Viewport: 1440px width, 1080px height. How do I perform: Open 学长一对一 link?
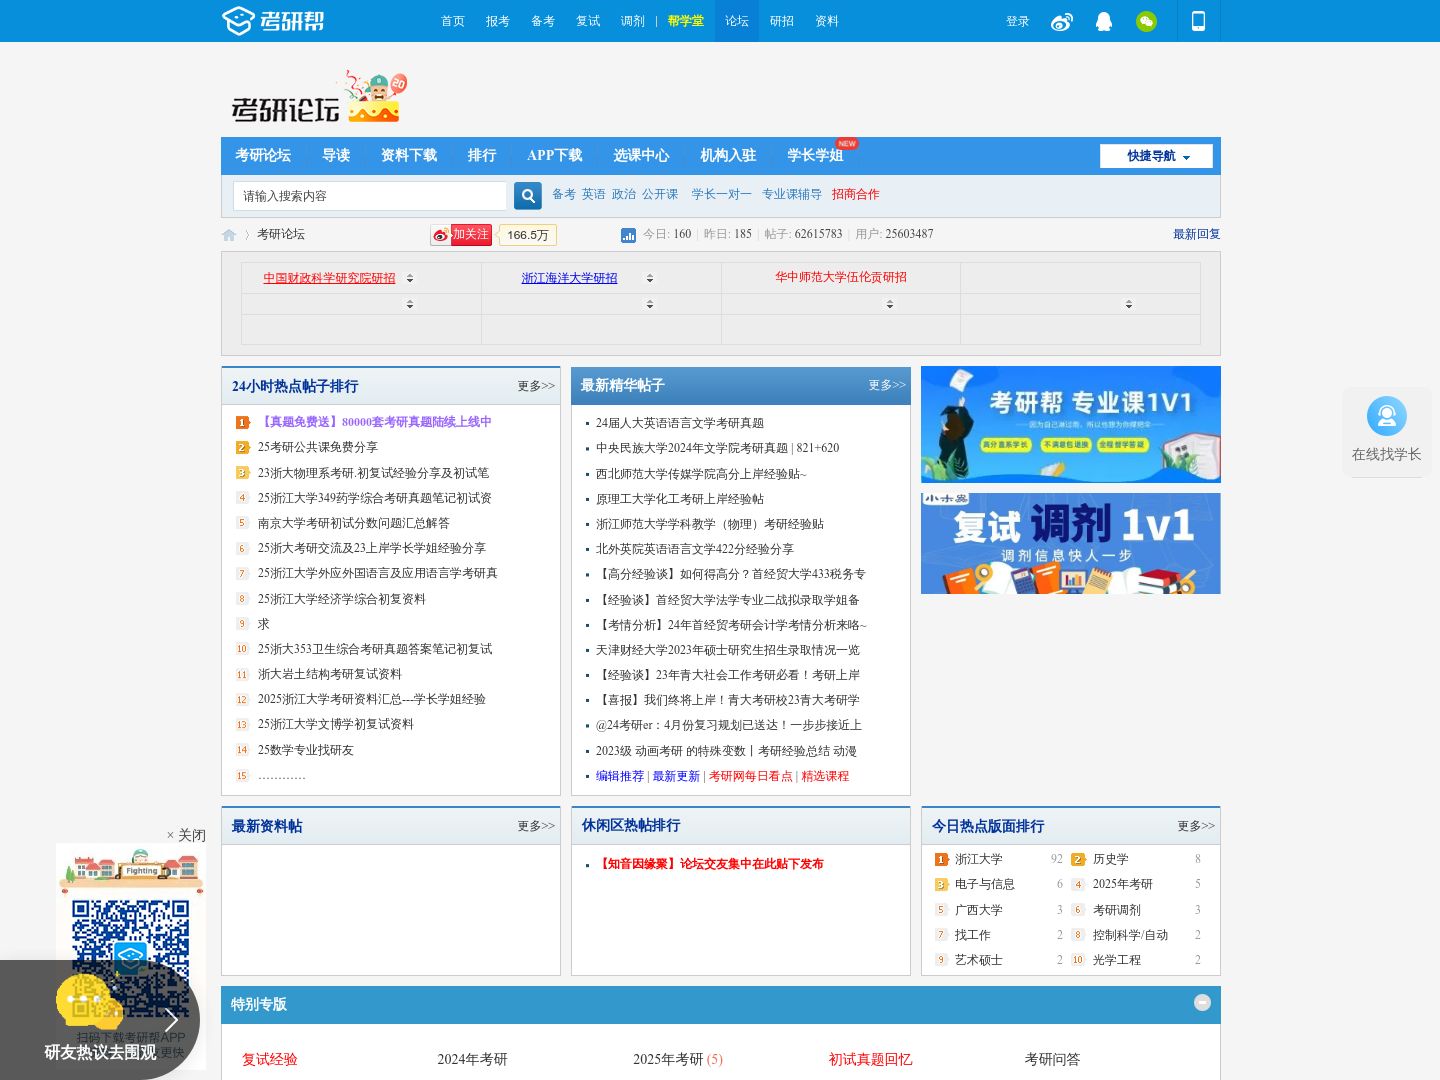click(x=721, y=194)
